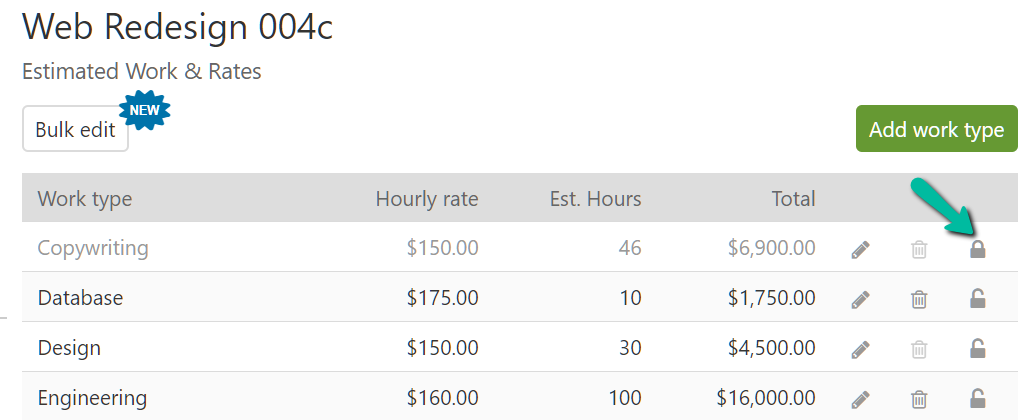The width and height of the screenshot is (1025, 420).
Task: Click the trash icon for Design
Action: pos(919,349)
